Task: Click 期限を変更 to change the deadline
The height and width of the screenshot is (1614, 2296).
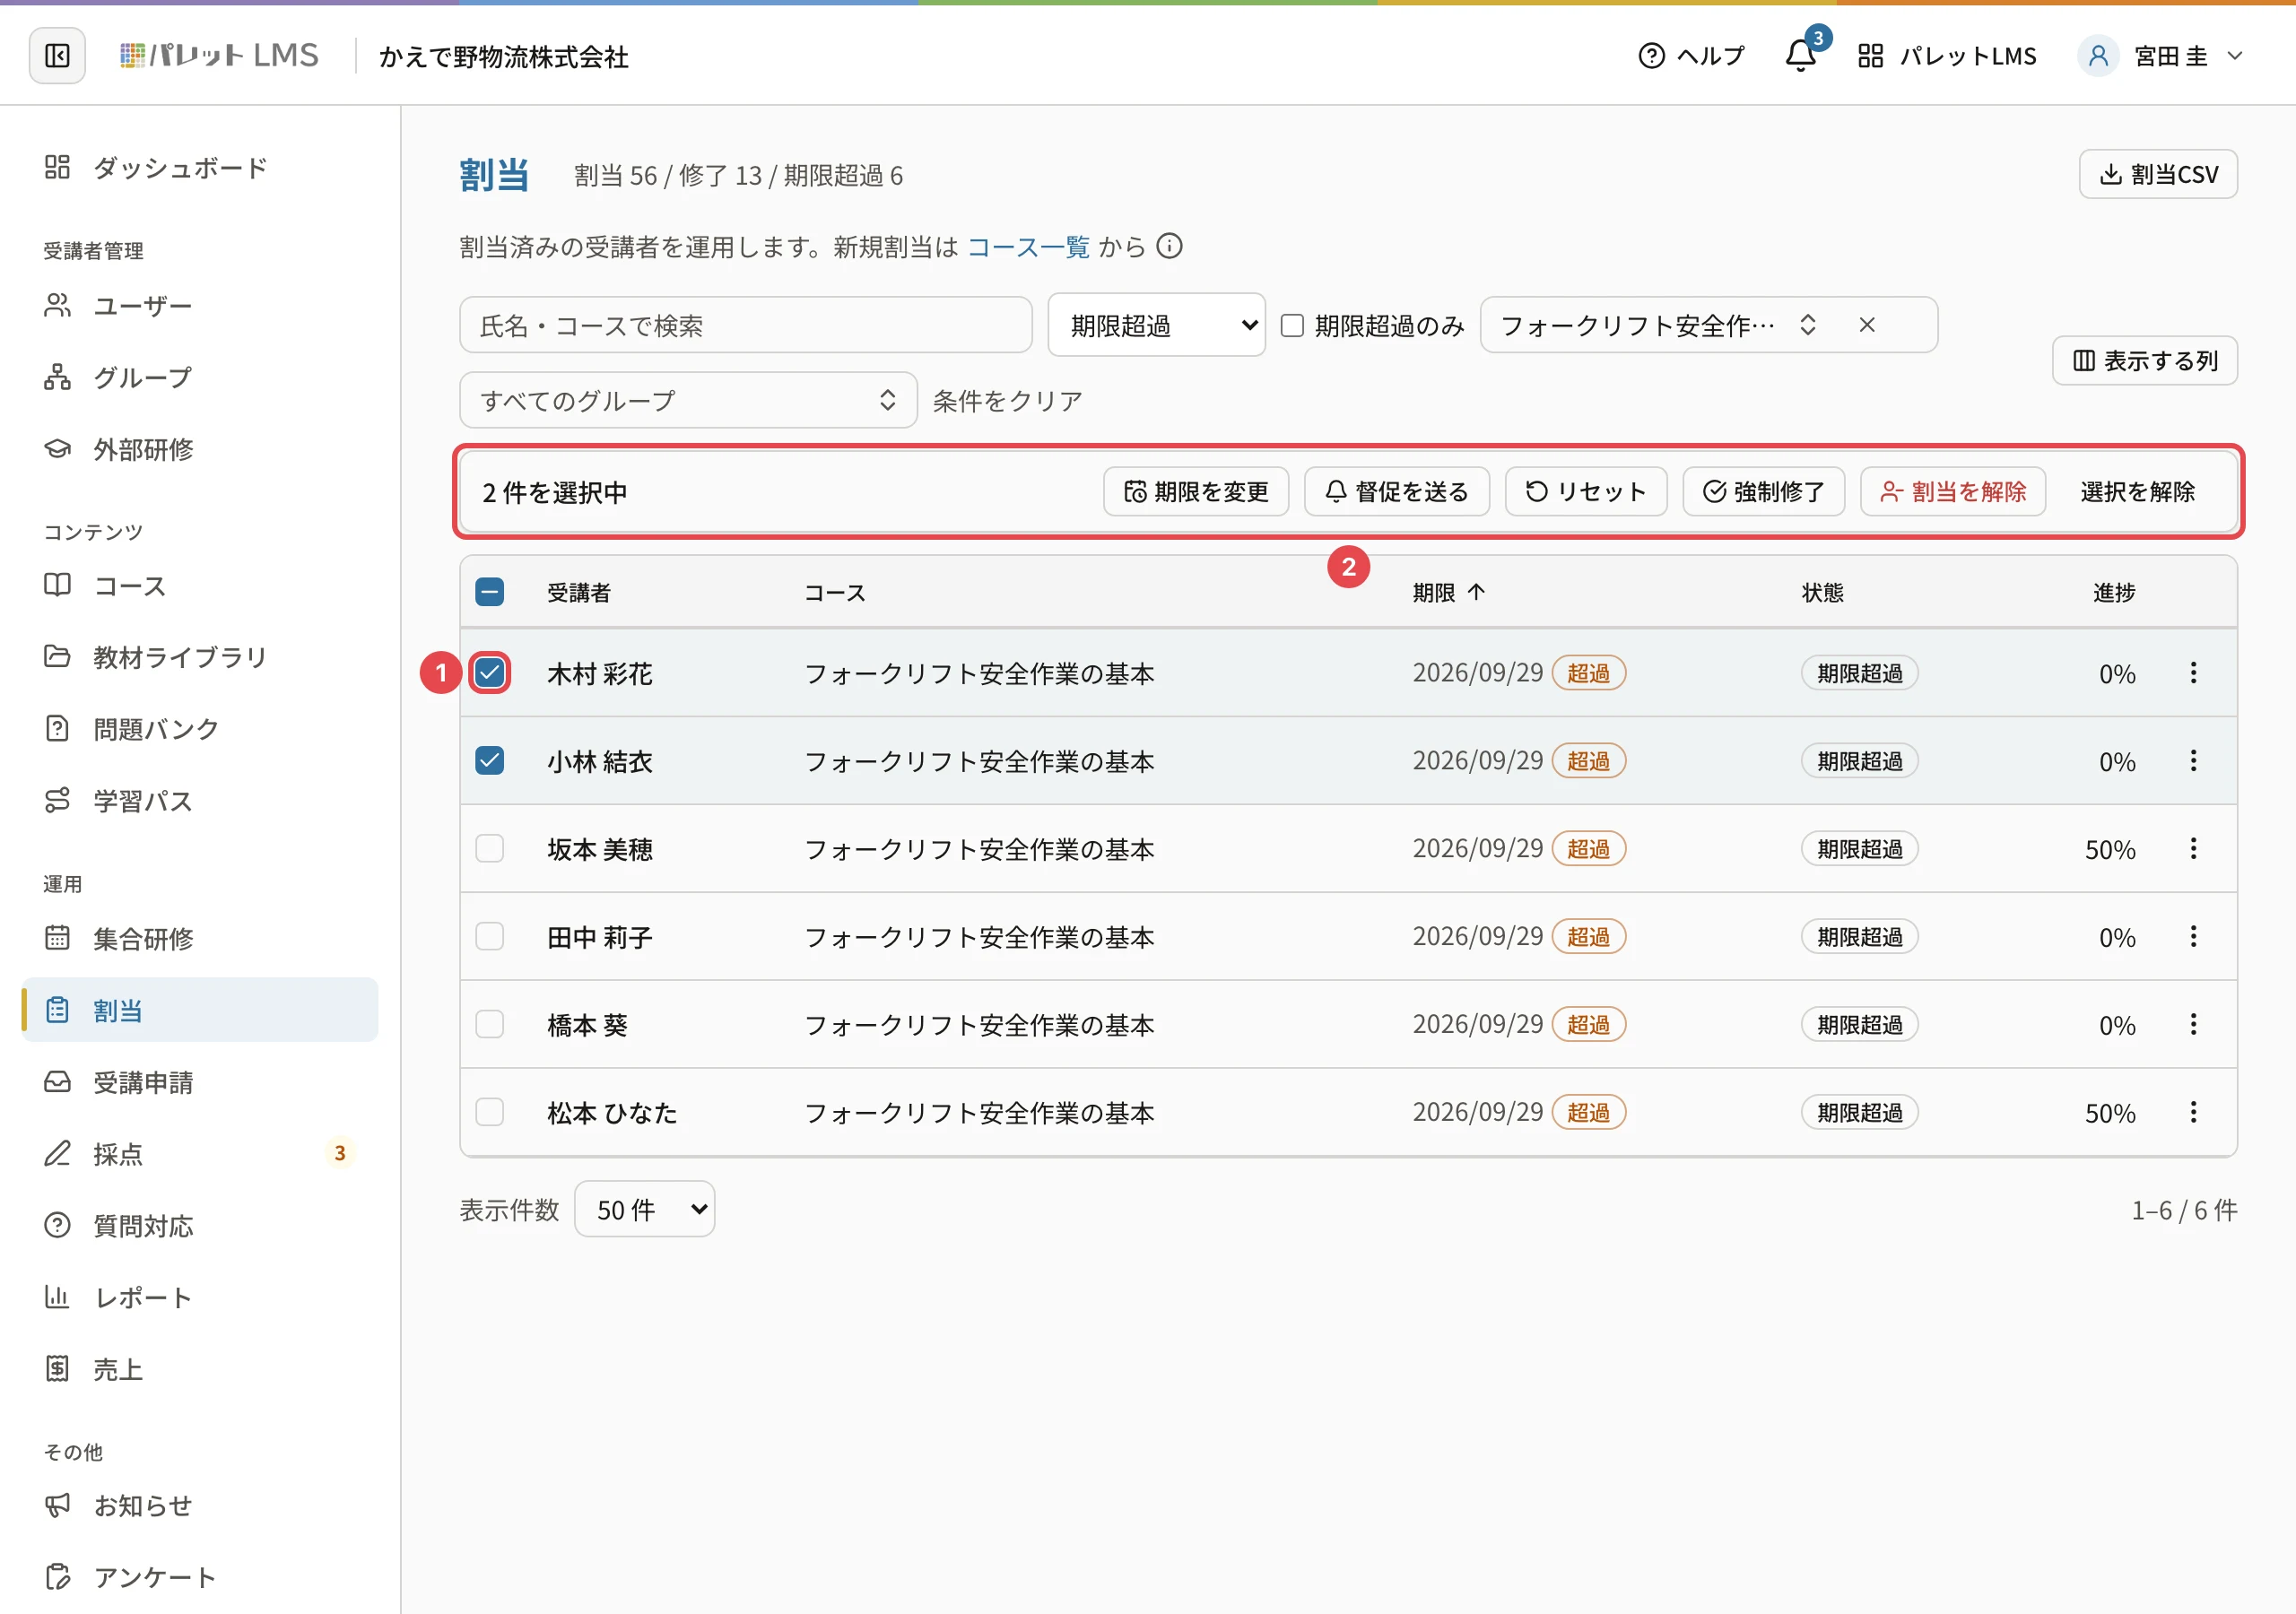Action: pos(1196,492)
